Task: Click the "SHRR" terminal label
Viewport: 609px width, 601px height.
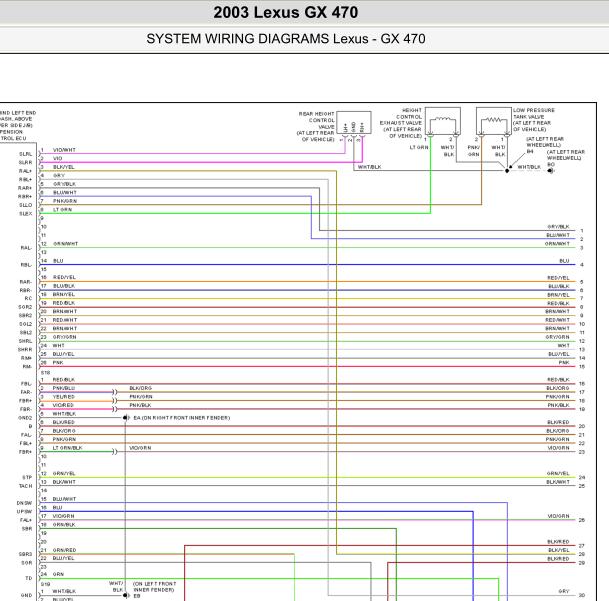Action: click(25, 350)
